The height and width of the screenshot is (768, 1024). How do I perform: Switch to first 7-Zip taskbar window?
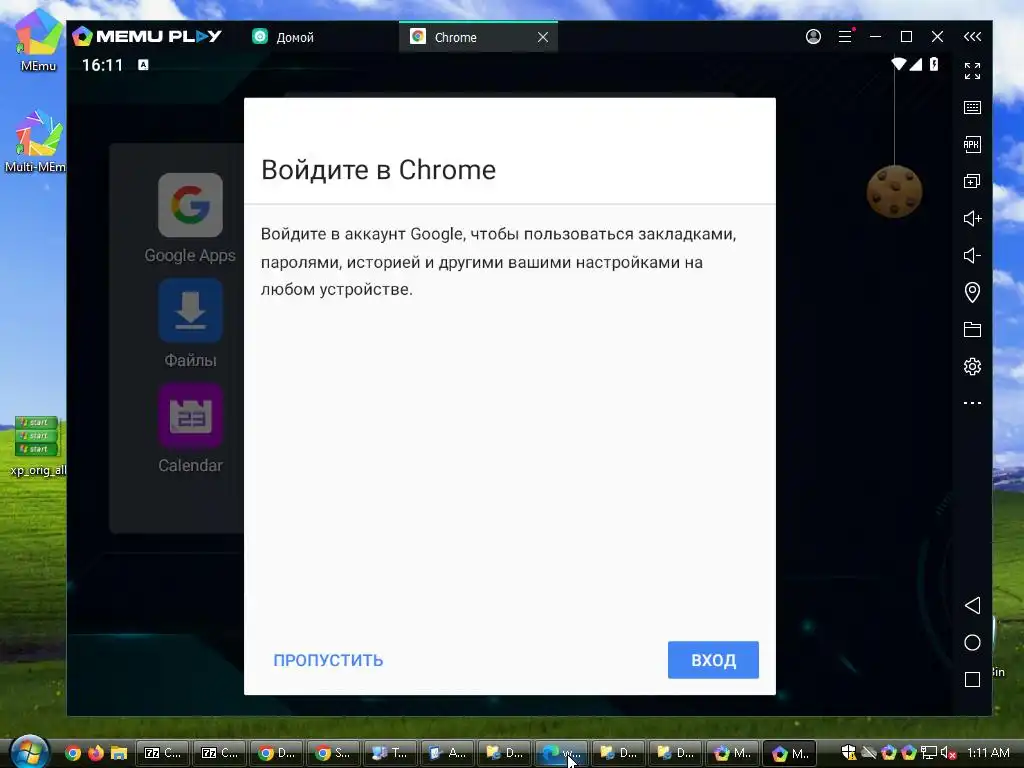pyautogui.click(x=162, y=753)
